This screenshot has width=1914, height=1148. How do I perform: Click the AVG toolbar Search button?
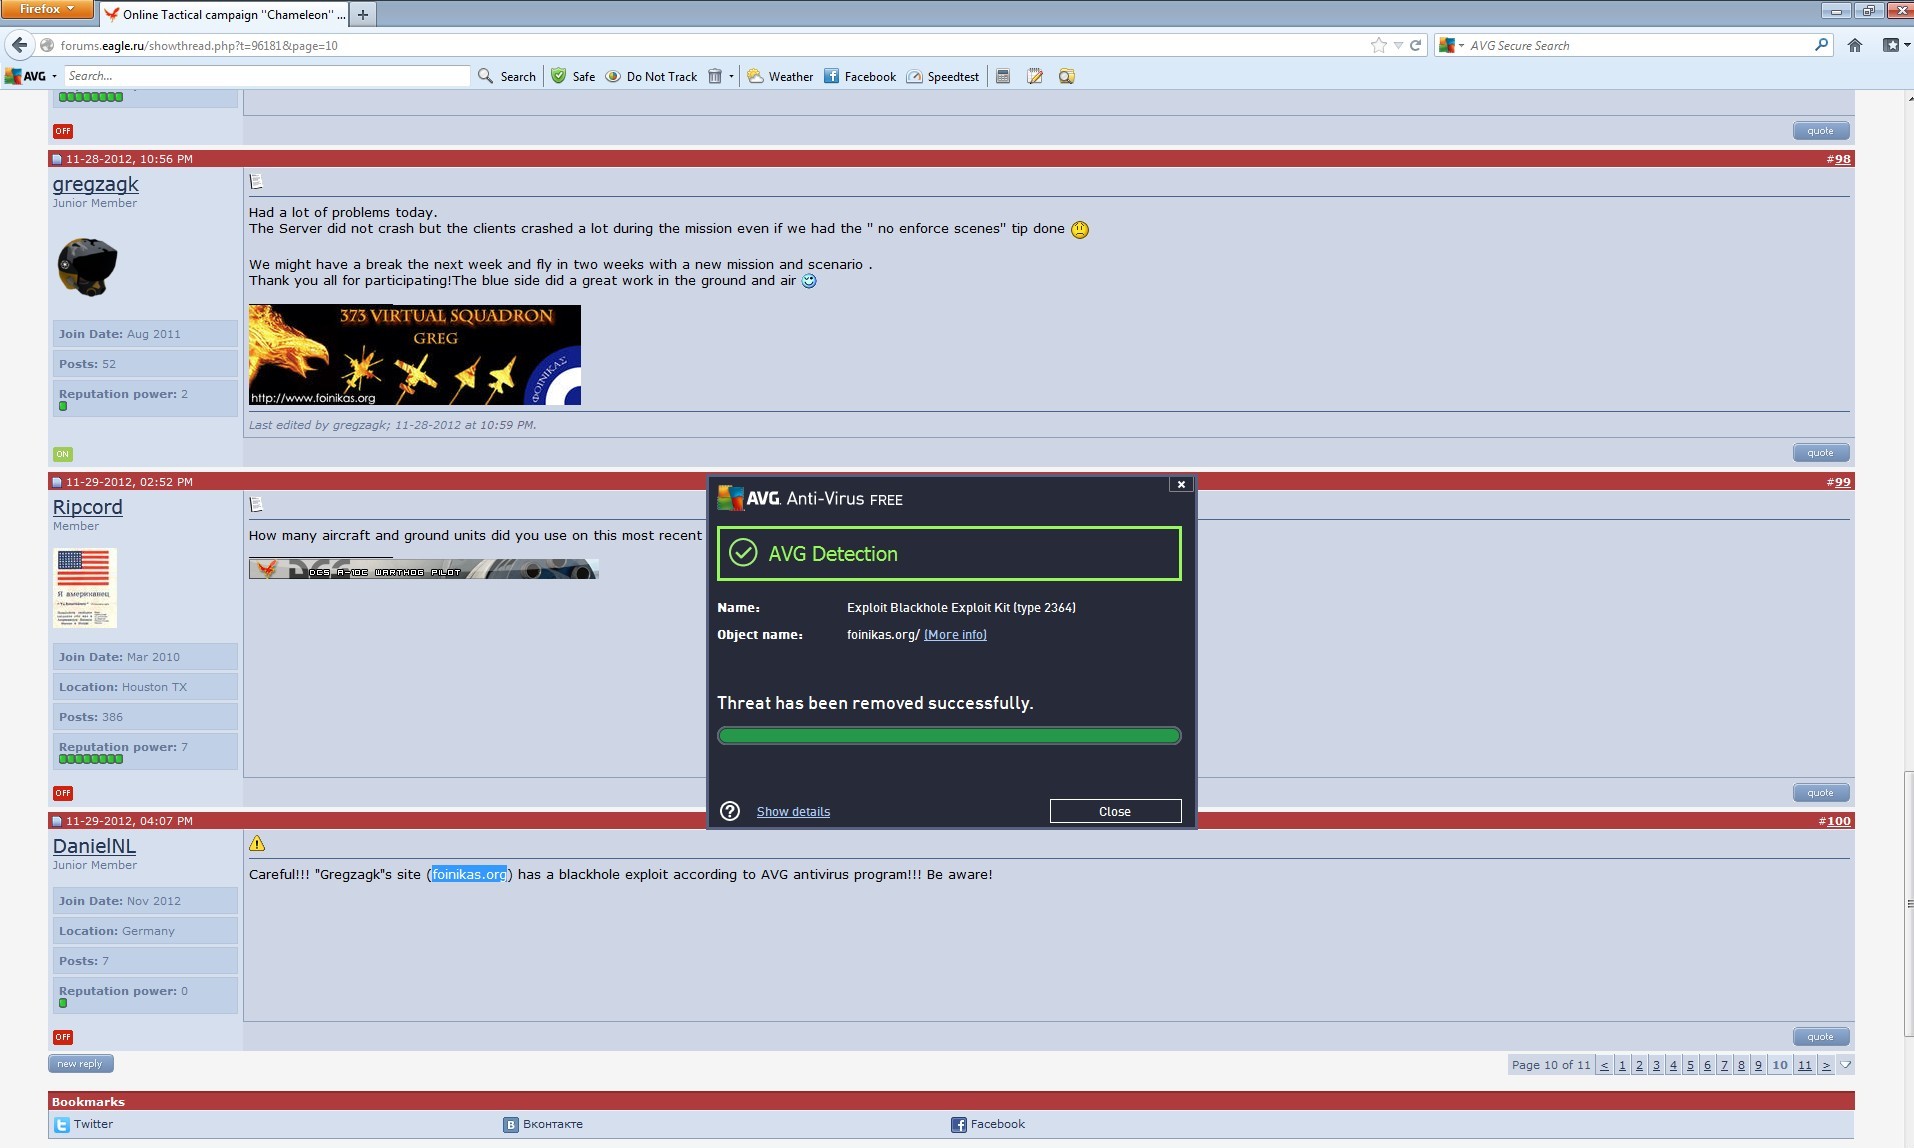pyautogui.click(x=507, y=76)
